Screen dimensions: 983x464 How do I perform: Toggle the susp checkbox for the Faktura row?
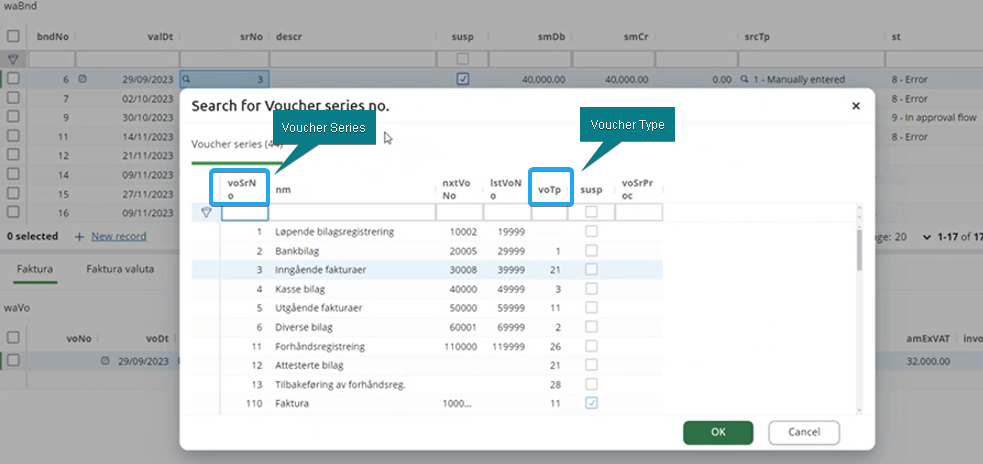(591, 403)
